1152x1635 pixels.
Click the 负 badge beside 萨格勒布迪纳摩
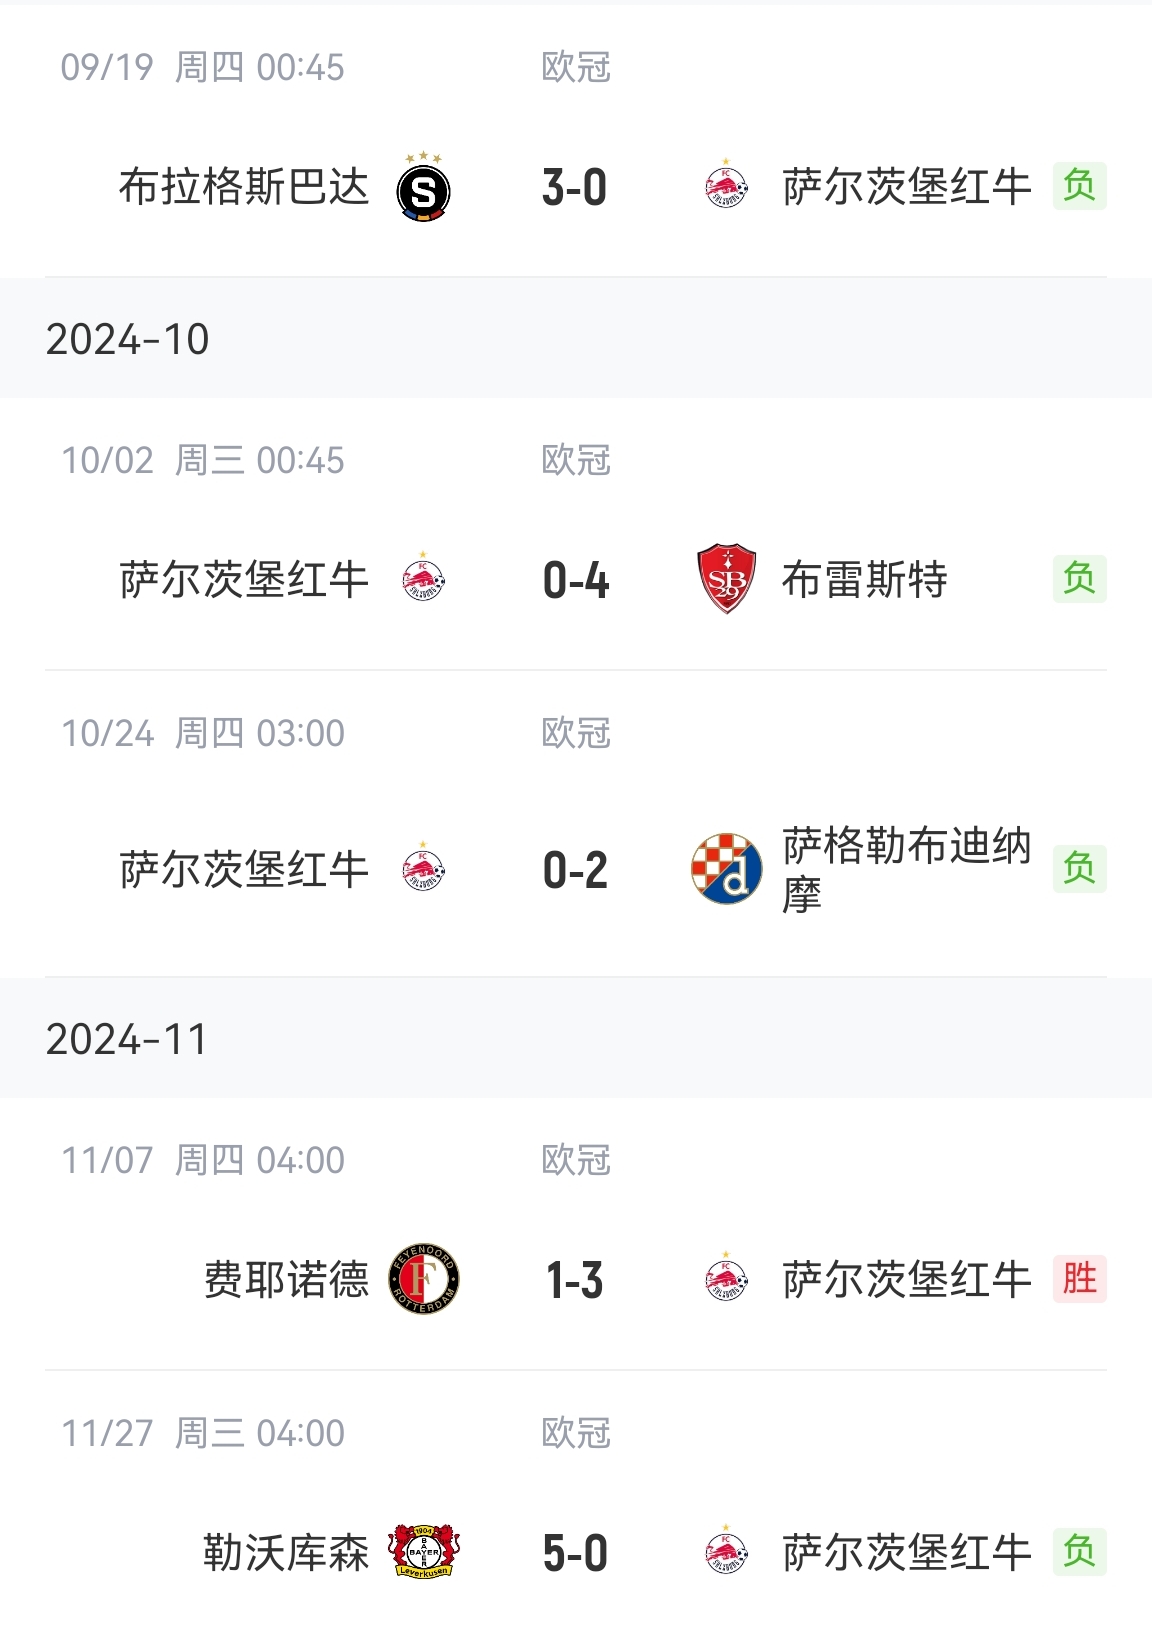pyautogui.click(x=1079, y=868)
